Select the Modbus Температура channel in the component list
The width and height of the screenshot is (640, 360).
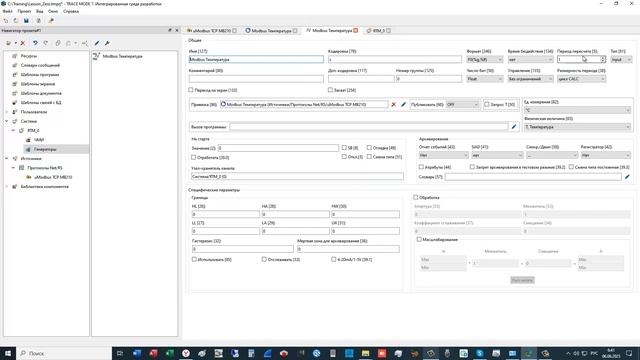(x=118, y=56)
